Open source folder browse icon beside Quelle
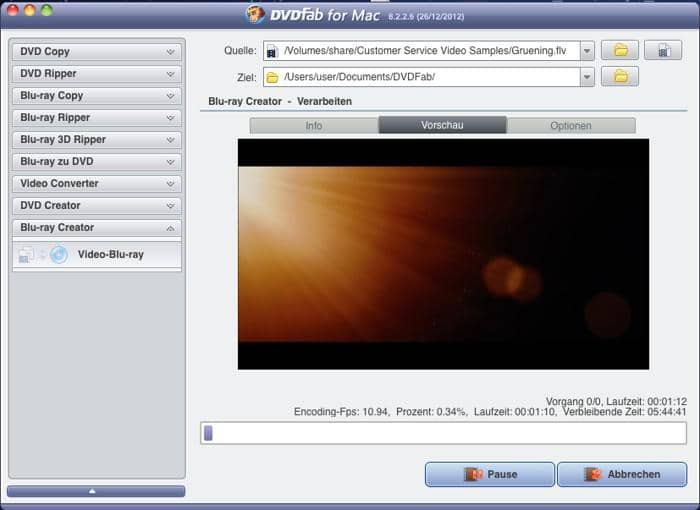 click(x=620, y=50)
